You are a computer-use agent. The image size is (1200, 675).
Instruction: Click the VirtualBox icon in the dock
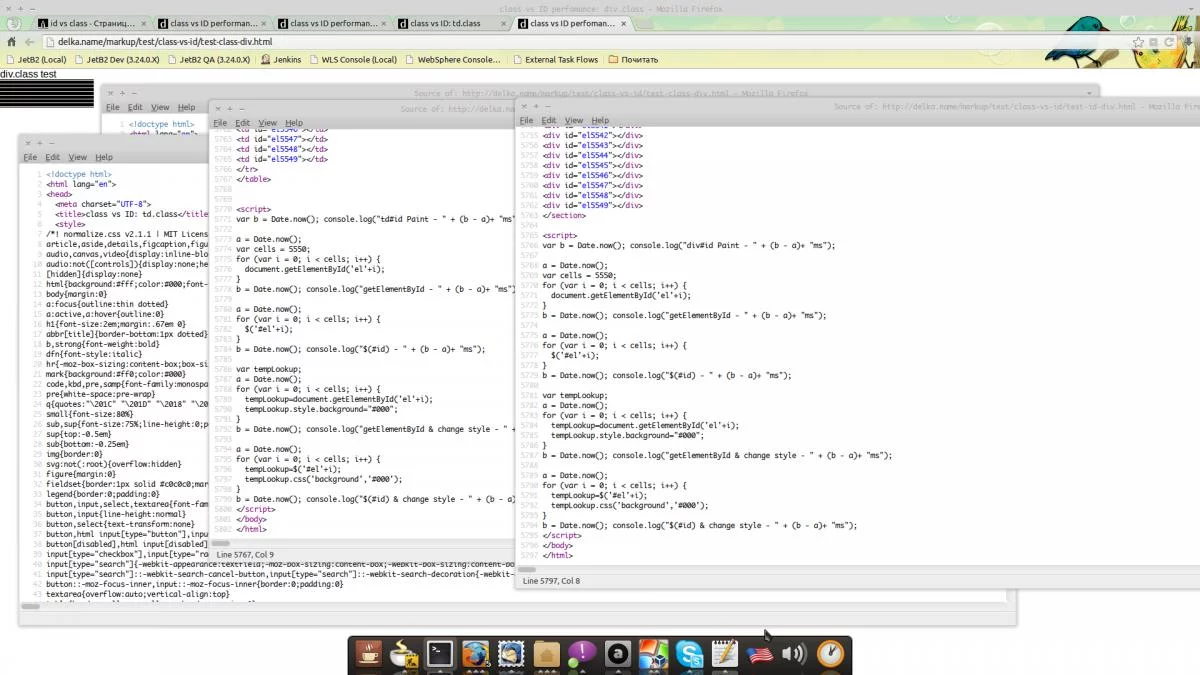653,654
